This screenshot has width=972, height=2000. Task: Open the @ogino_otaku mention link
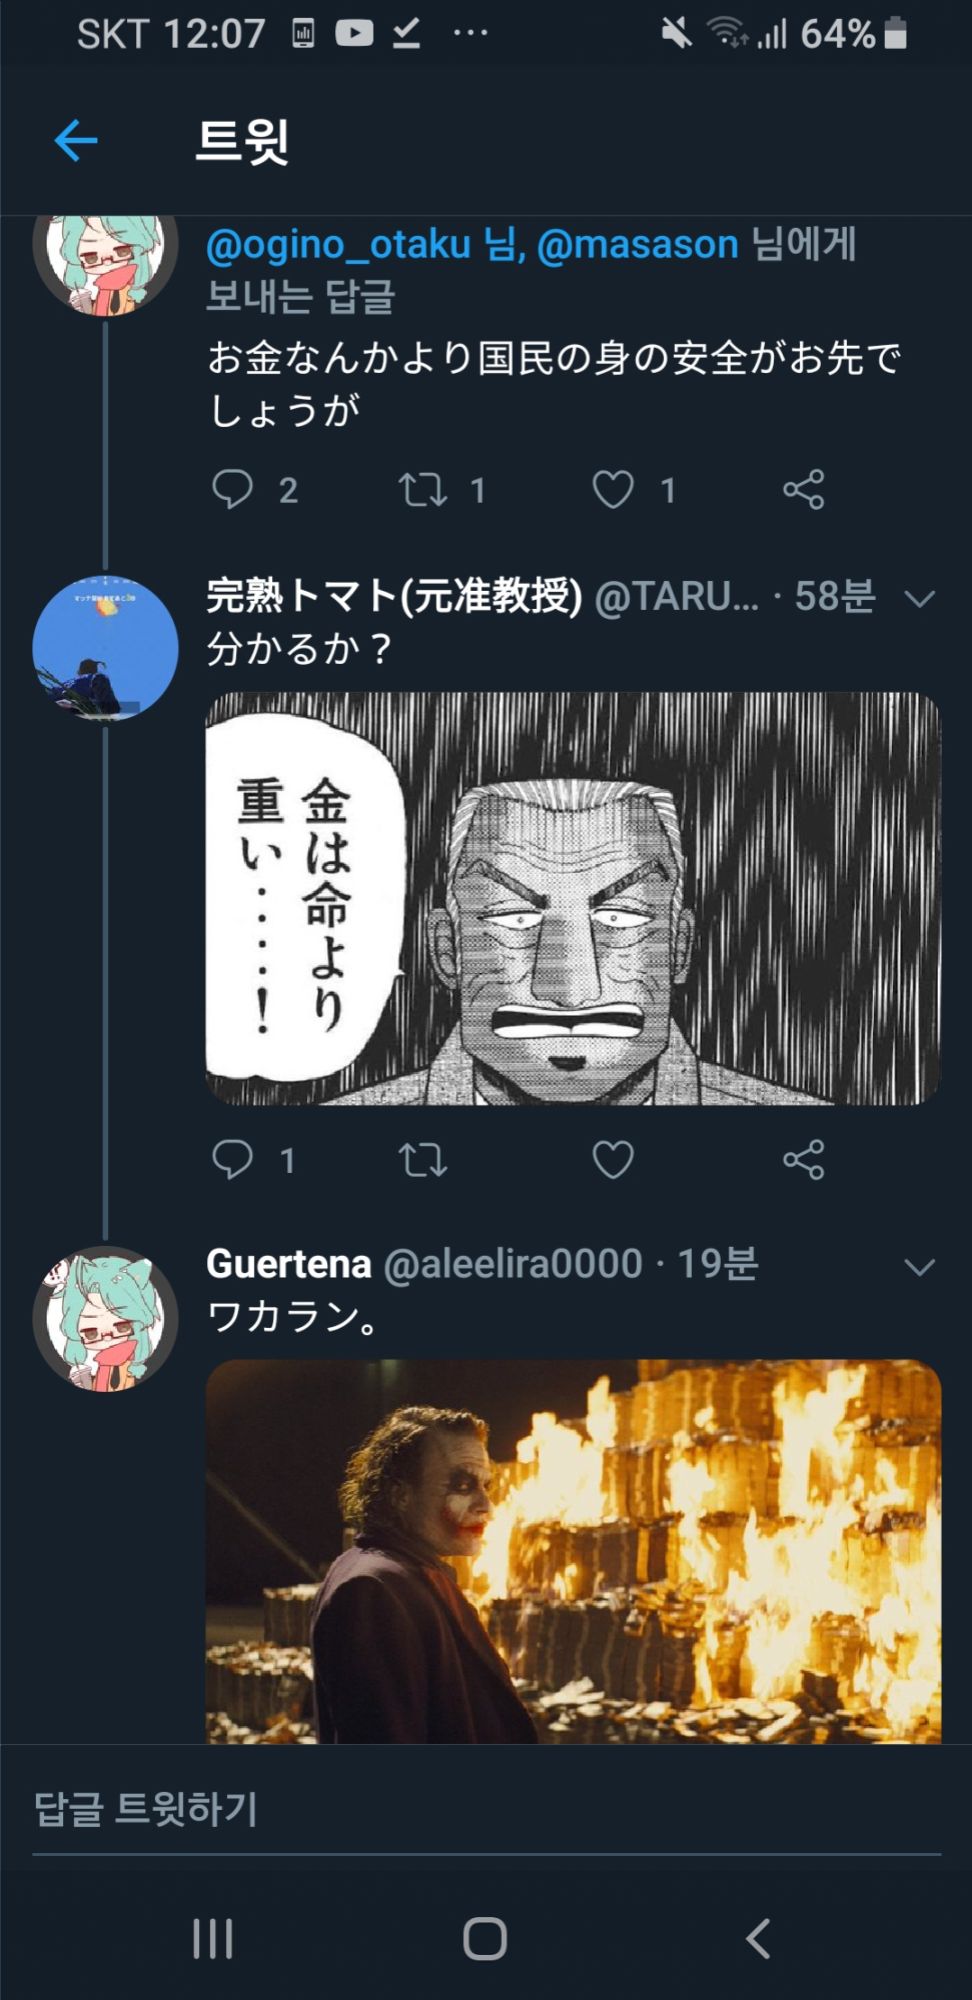click(338, 244)
